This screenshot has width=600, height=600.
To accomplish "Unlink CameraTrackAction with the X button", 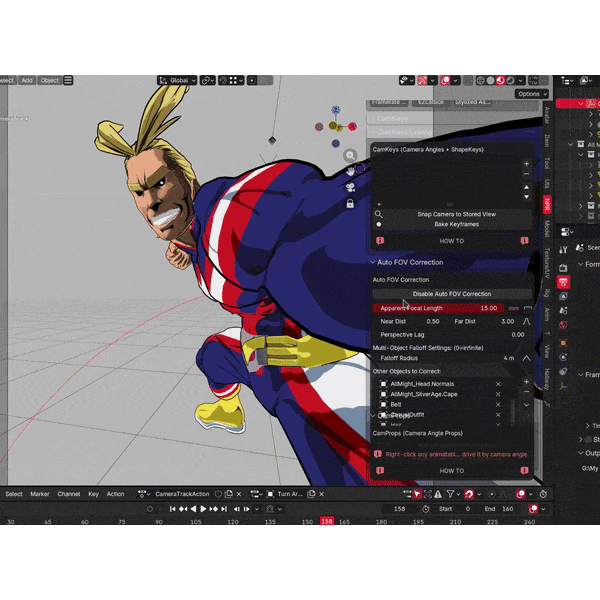I will point(239,494).
